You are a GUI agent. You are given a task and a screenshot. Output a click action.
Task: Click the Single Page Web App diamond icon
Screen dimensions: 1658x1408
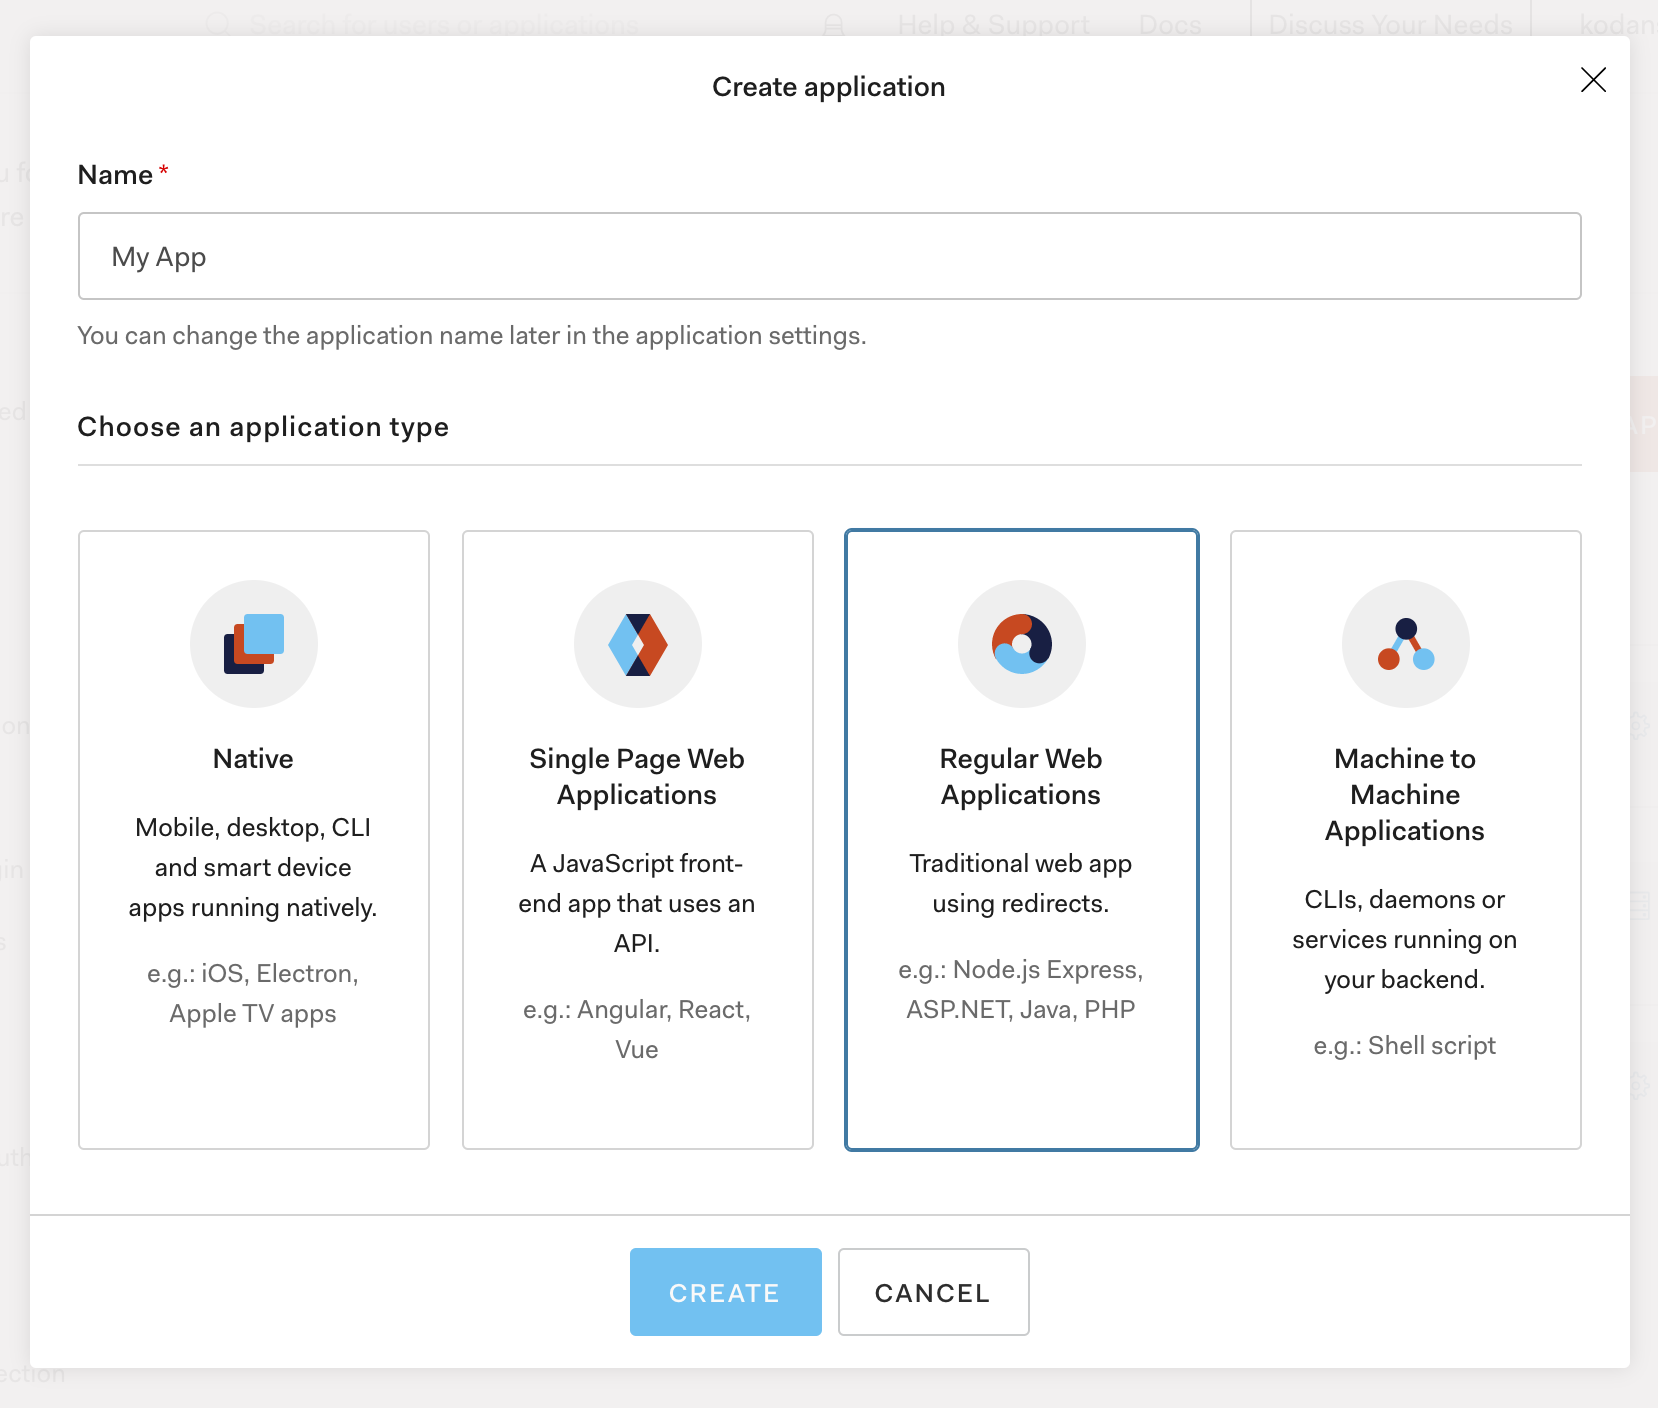click(638, 644)
